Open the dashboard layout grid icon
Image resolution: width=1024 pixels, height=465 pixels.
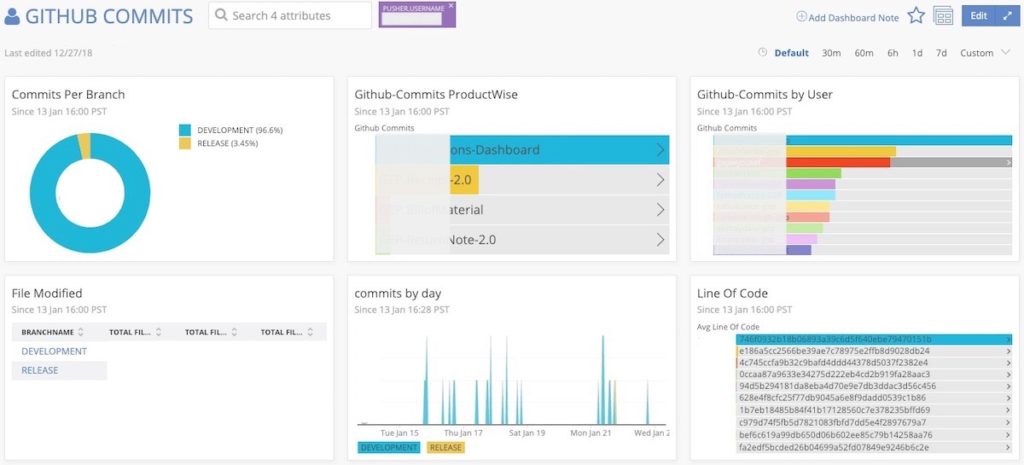[943, 16]
